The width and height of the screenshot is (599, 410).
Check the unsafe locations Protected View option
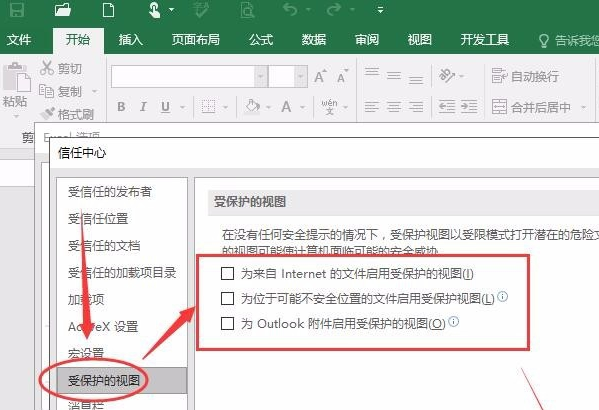[227, 298]
